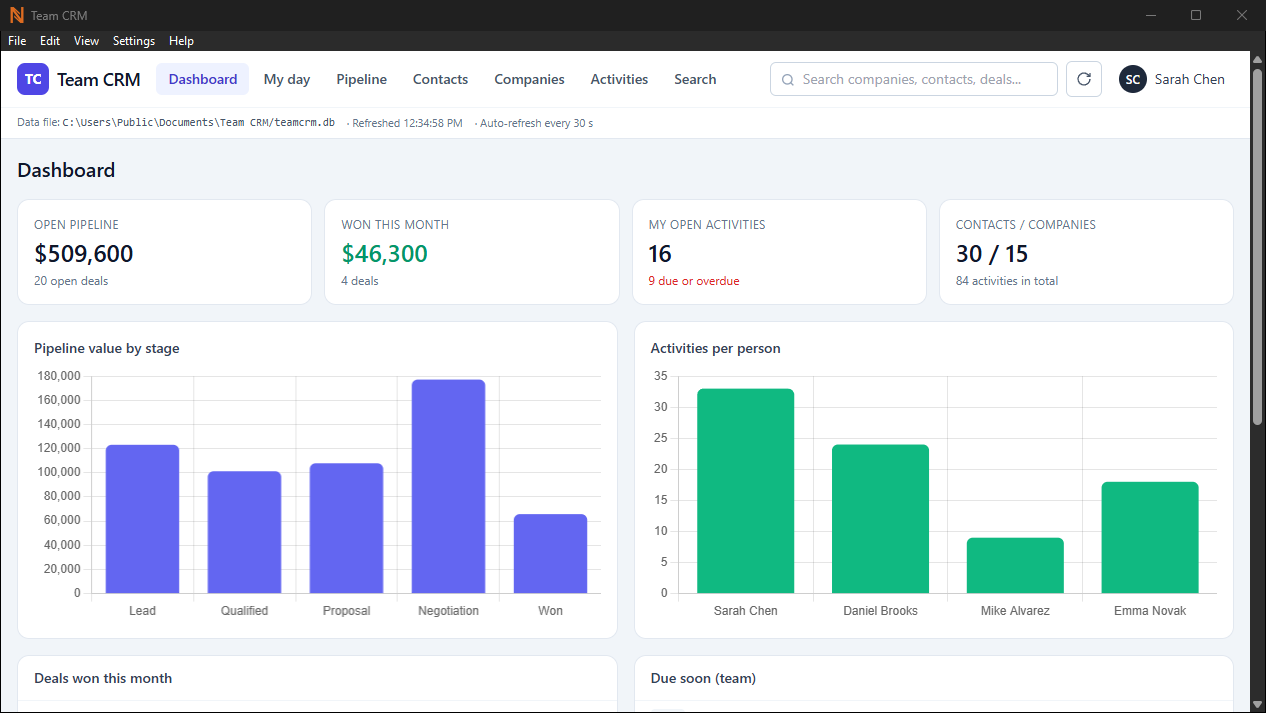Go to the Search tab

[x=695, y=79]
